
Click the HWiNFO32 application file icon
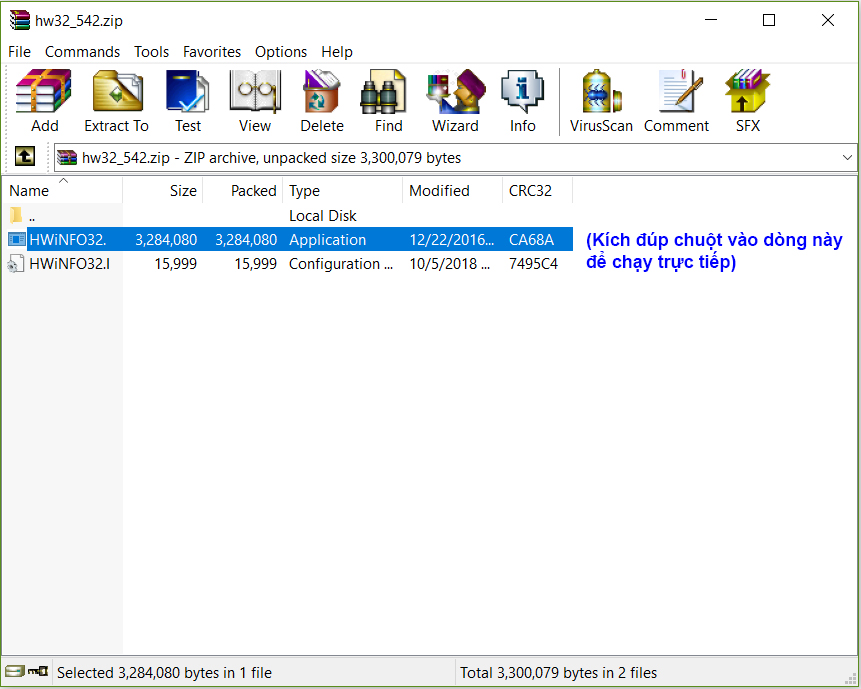(x=16, y=239)
